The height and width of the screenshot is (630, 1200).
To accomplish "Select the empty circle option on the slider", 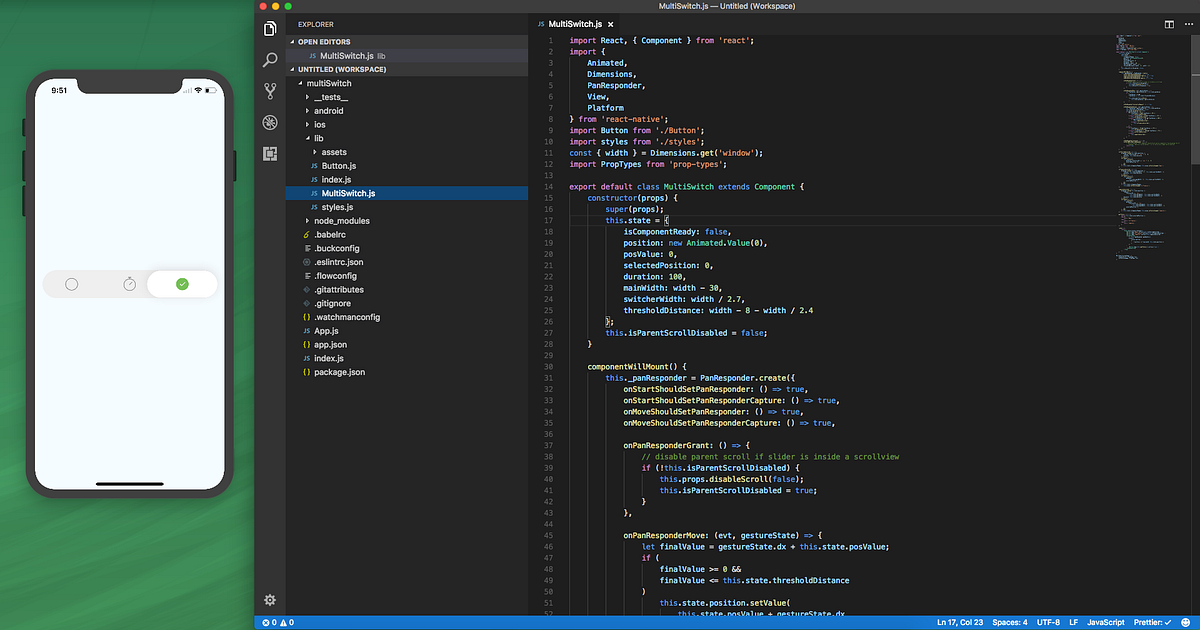I will pos(71,284).
